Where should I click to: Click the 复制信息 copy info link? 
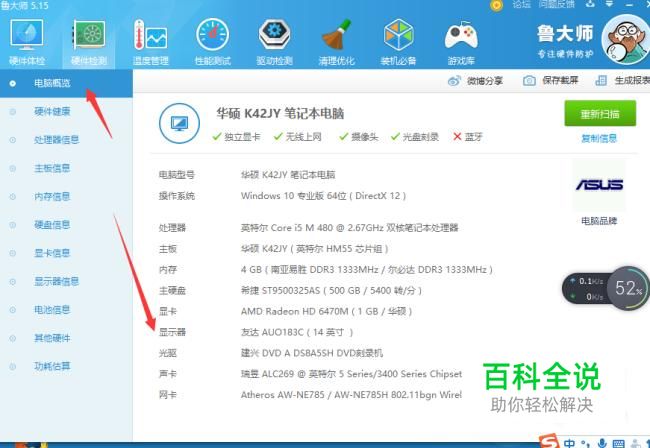point(599,138)
